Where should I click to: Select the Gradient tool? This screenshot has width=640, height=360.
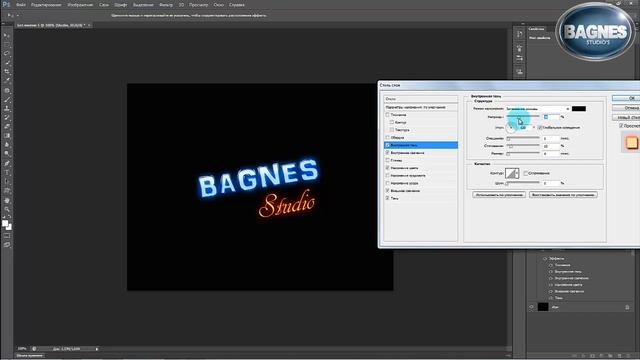7,136
